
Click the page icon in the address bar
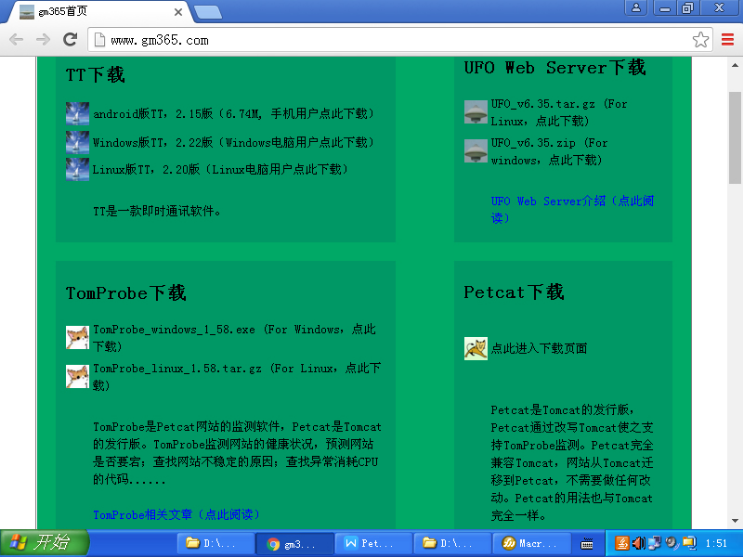pos(100,40)
